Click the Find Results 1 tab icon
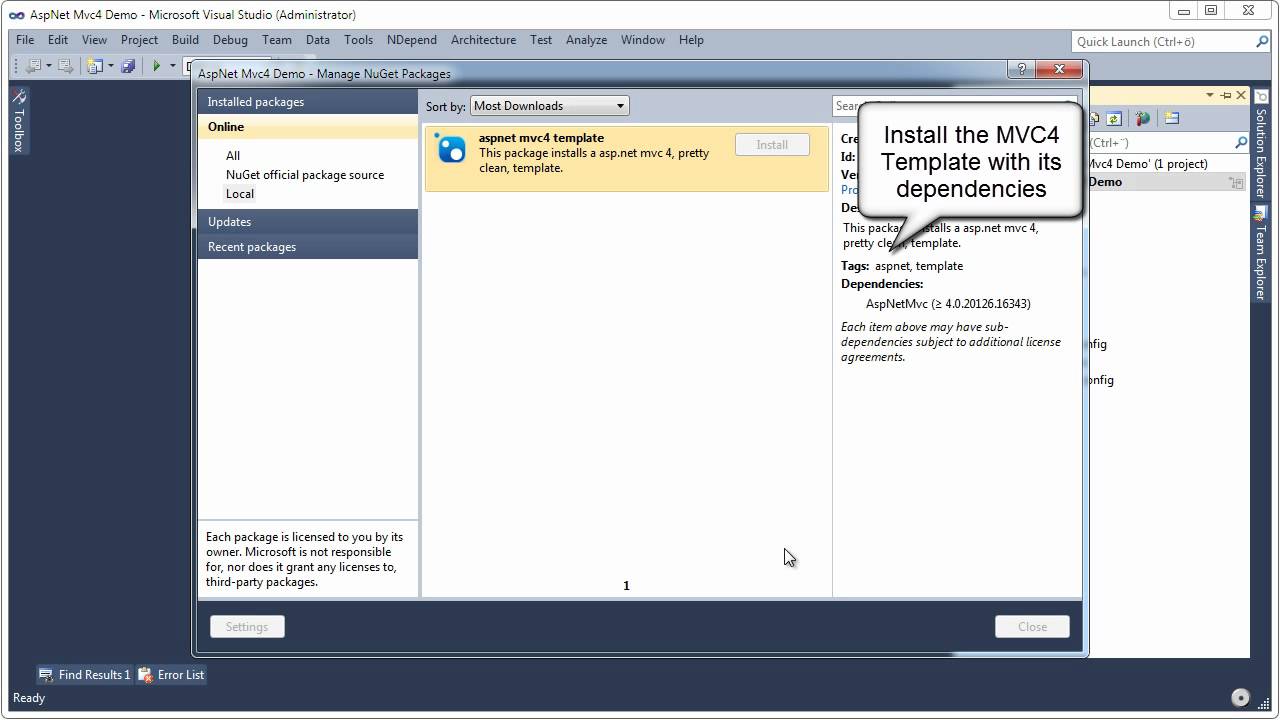Viewport: 1280px width, 720px height. pos(46,675)
